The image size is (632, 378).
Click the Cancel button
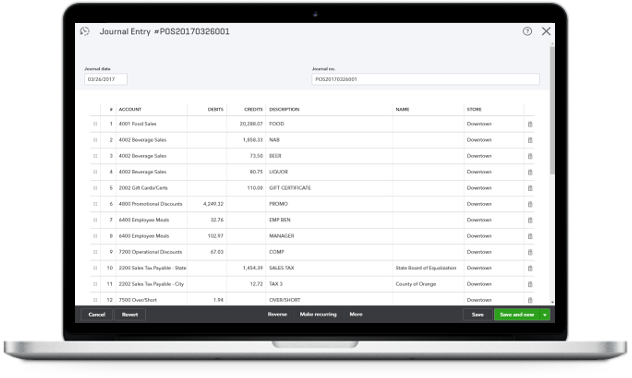(97, 315)
